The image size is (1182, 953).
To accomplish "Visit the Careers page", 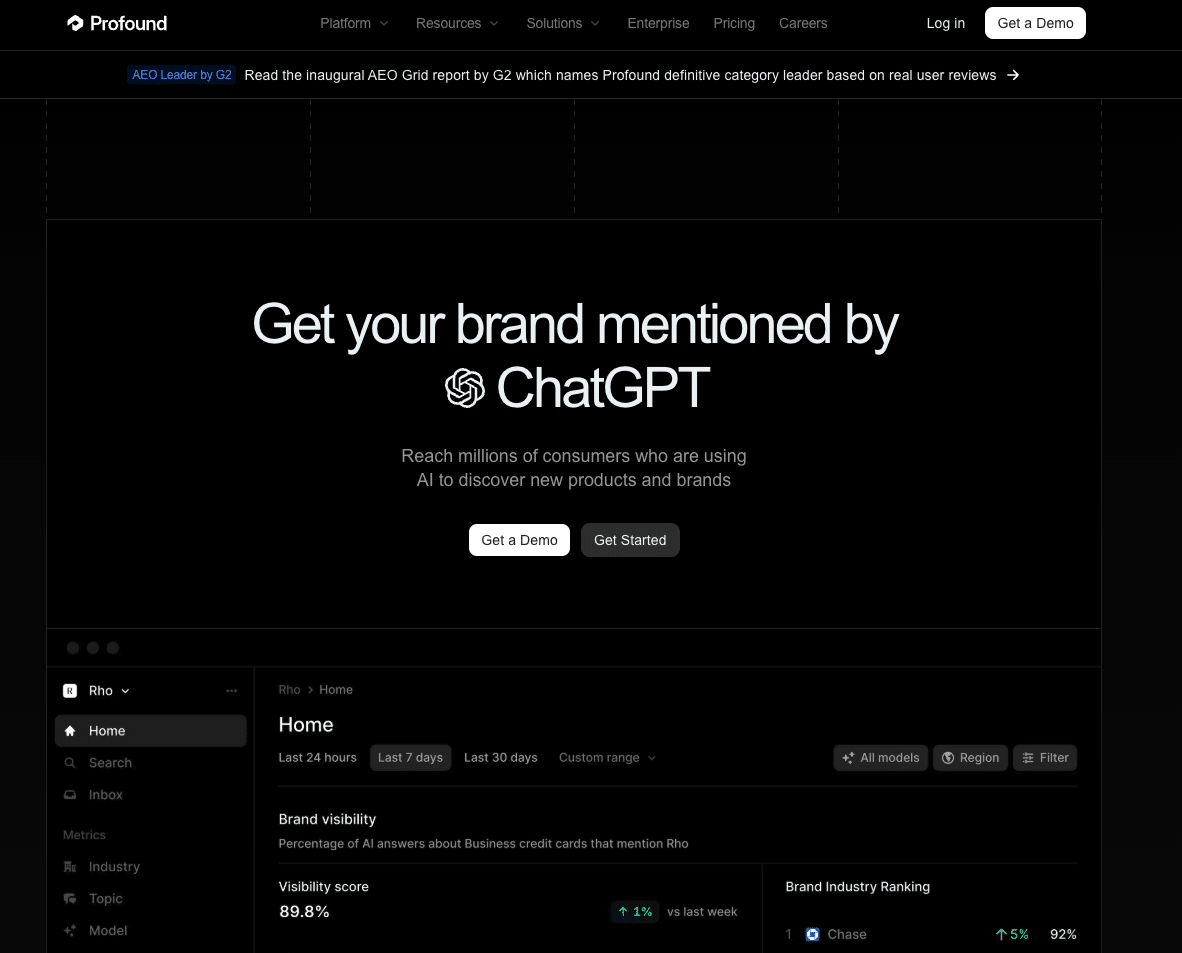I will click(803, 23).
